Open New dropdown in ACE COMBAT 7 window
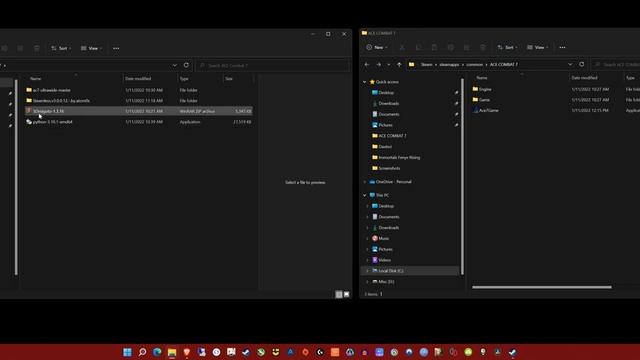This screenshot has width=640, height=360. [377, 47]
